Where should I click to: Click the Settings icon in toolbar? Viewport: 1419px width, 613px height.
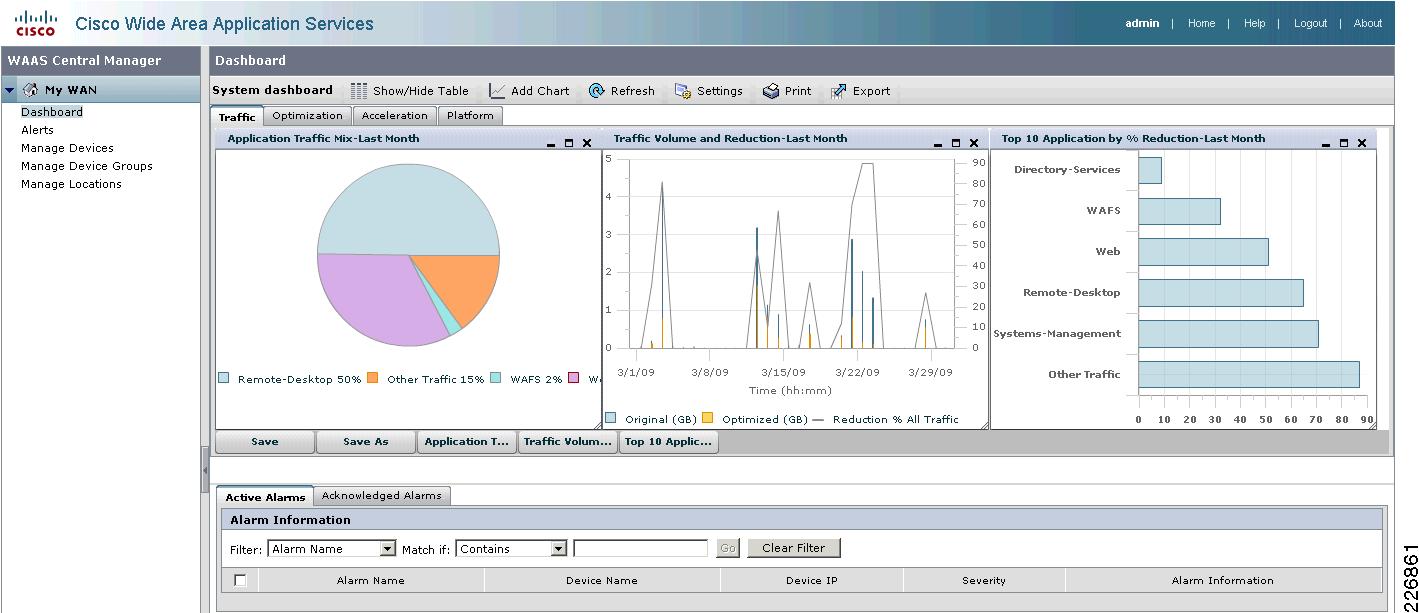point(683,91)
